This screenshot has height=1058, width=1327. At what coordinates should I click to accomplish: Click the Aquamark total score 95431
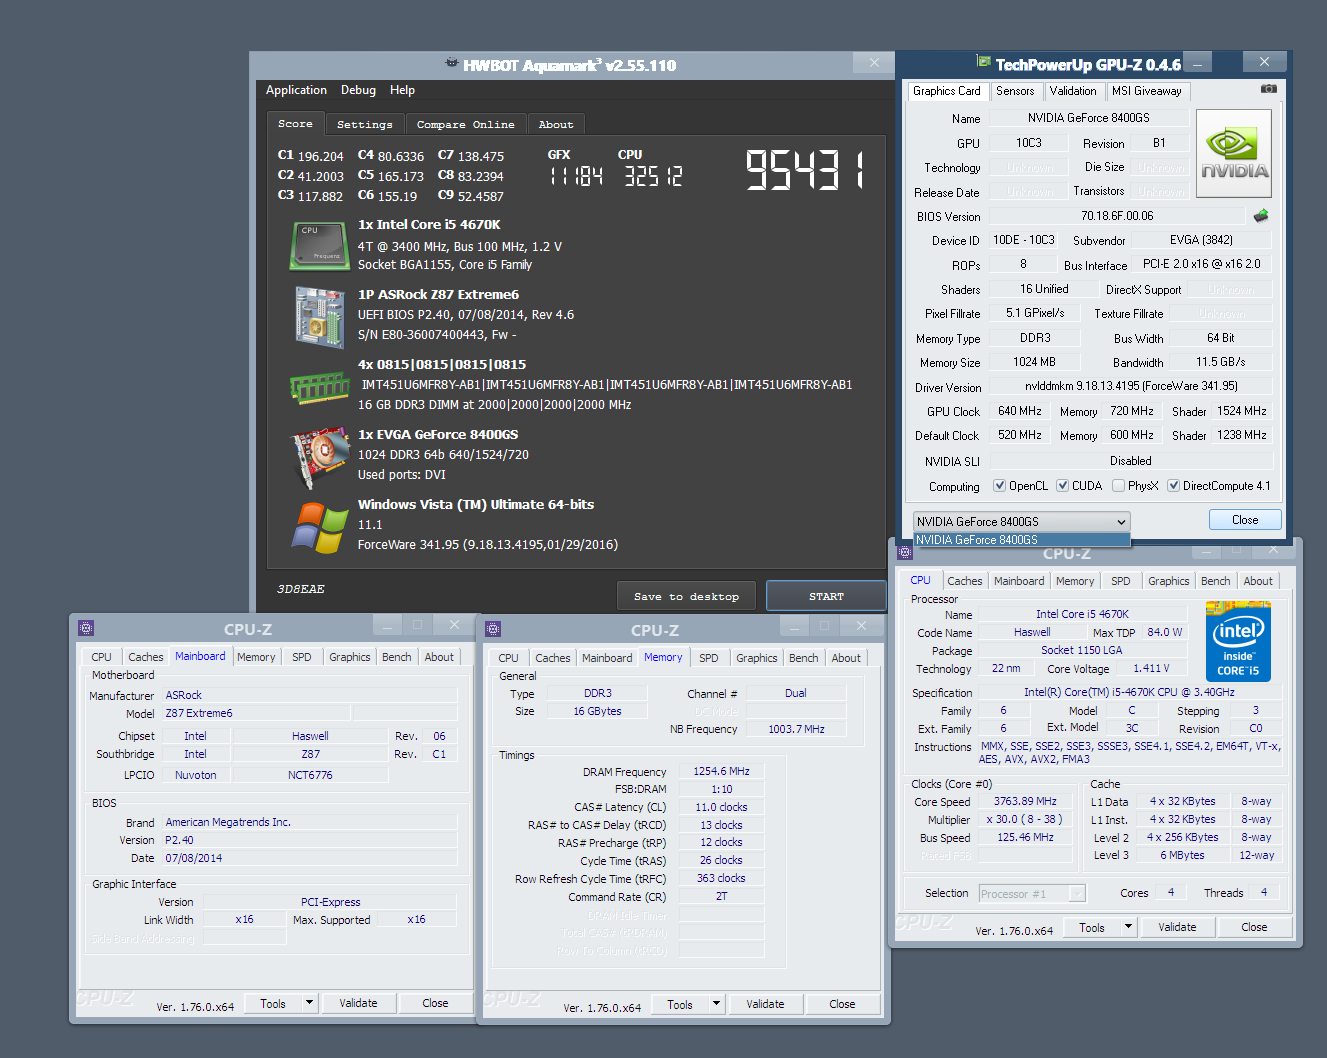[x=806, y=170]
